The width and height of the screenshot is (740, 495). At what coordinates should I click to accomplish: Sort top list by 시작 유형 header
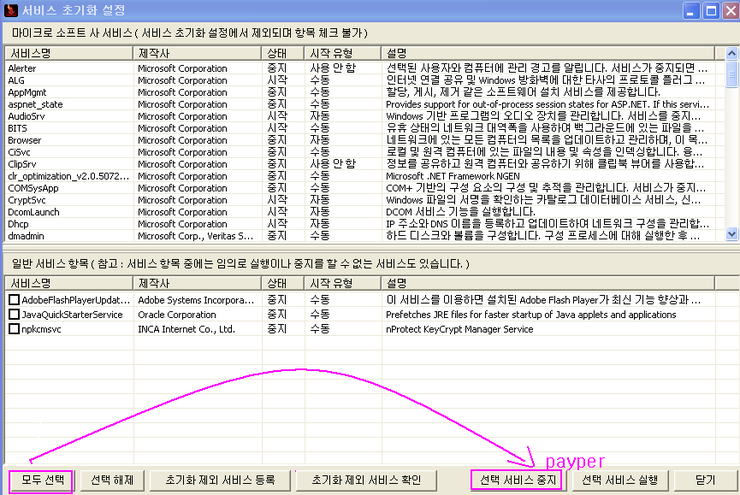tap(341, 52)
